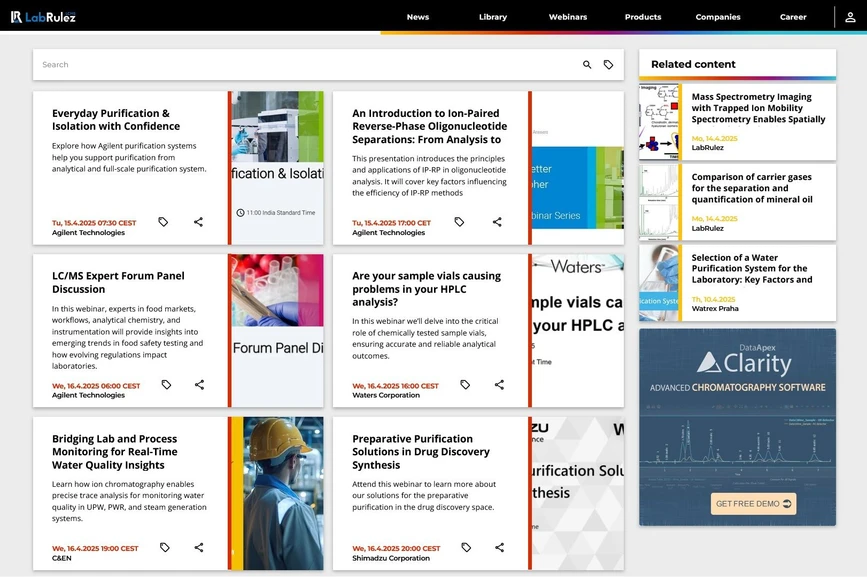Click tag icon on Everyday Purification card
The image size is (867, 577).
point(163,222)
